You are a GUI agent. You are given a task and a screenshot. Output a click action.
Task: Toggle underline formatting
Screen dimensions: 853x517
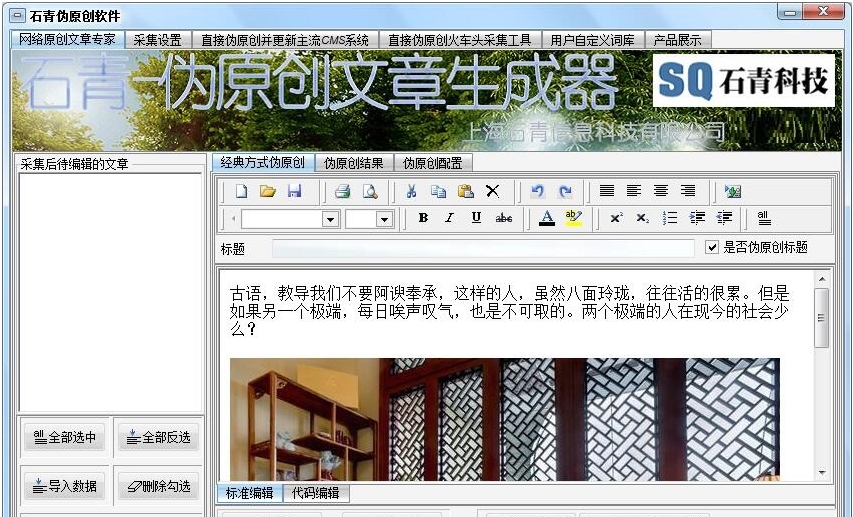(477, 218)
